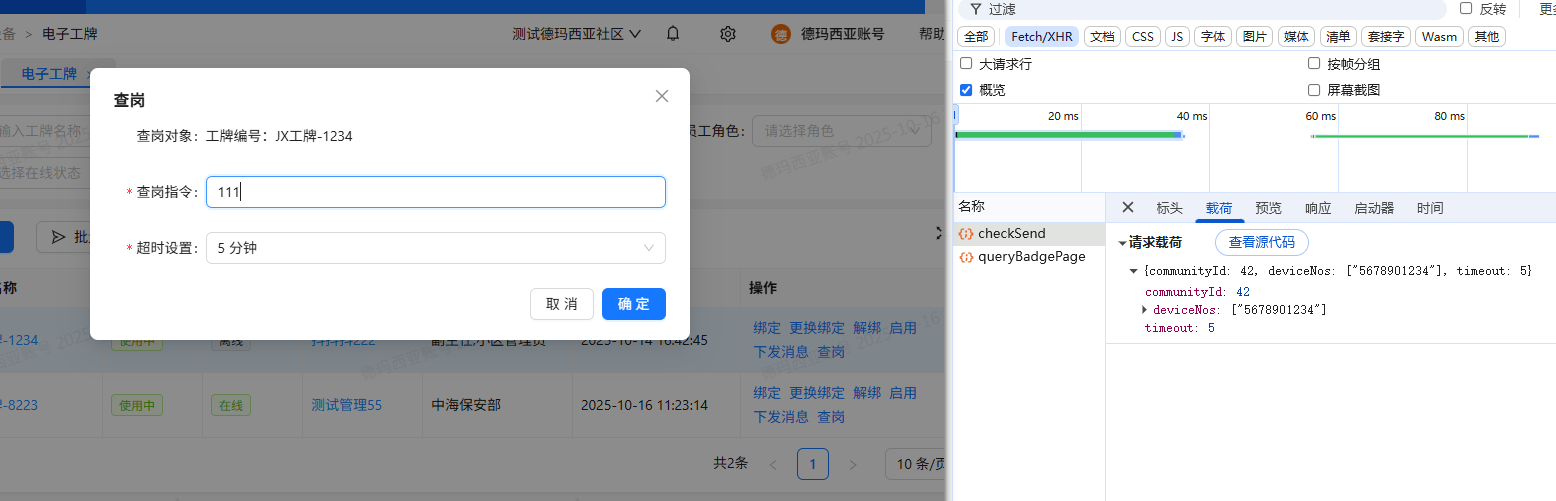Viewport: 1556px width, 501px height.
Task: Select the CSS filter type
Action: coord(1143,37)
